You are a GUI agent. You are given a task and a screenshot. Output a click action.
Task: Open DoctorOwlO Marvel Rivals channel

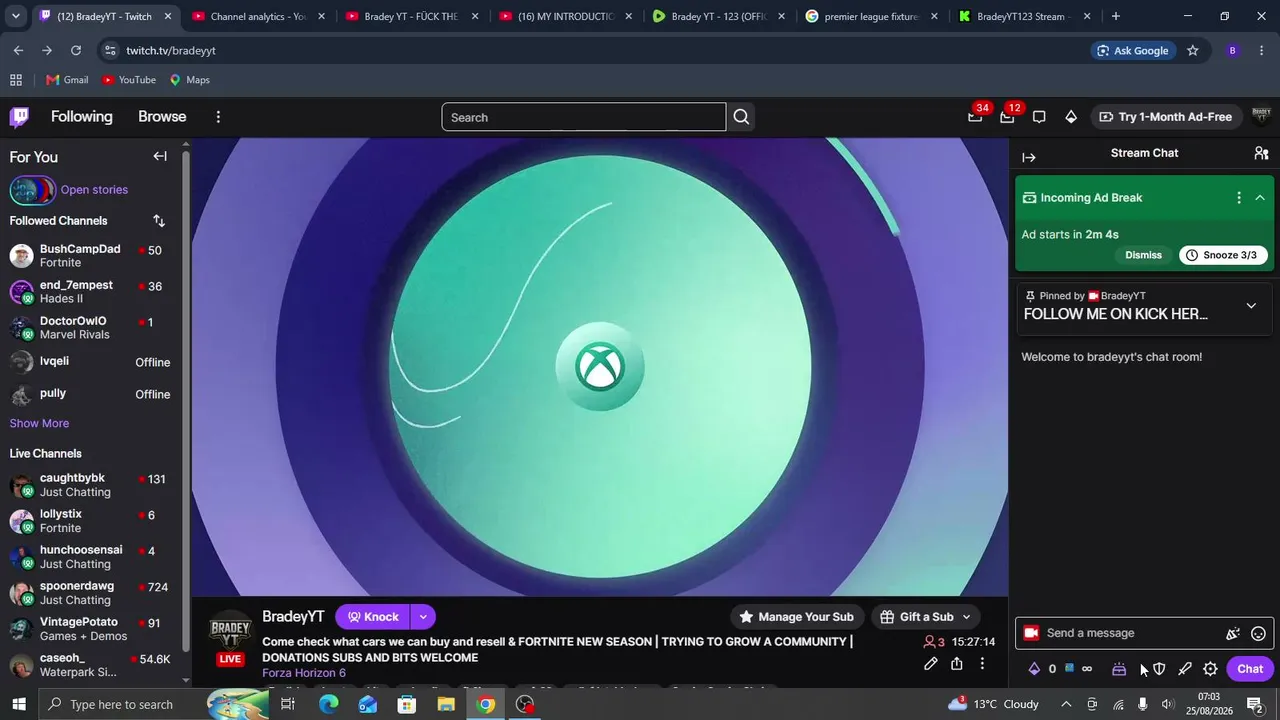(x=90, y=328)
